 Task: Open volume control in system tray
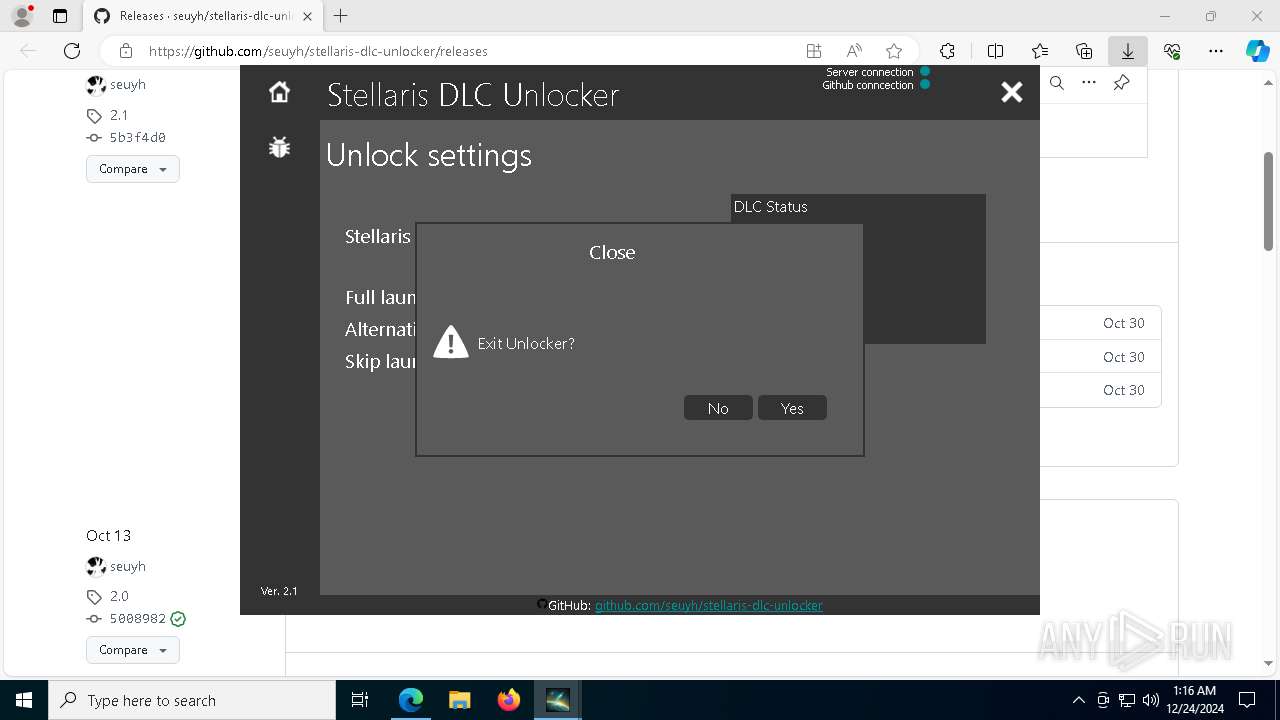[x=1150, y=700]
